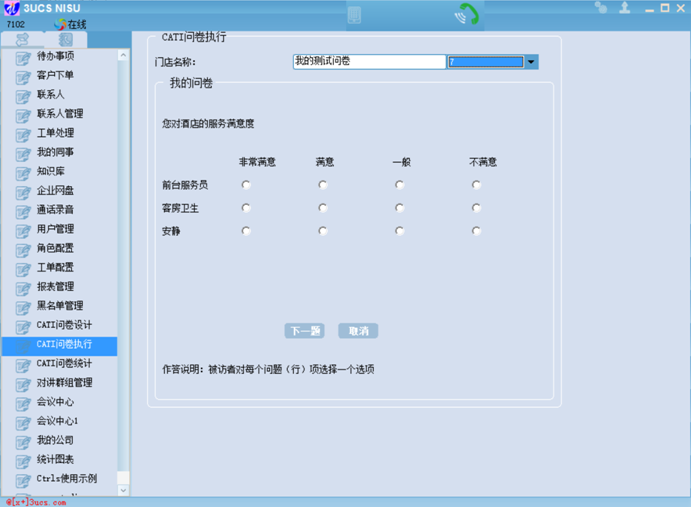Click the sidebar scrollbar up arrow
The width and height of the screenshot is (691, 507).
coord(123,55)
